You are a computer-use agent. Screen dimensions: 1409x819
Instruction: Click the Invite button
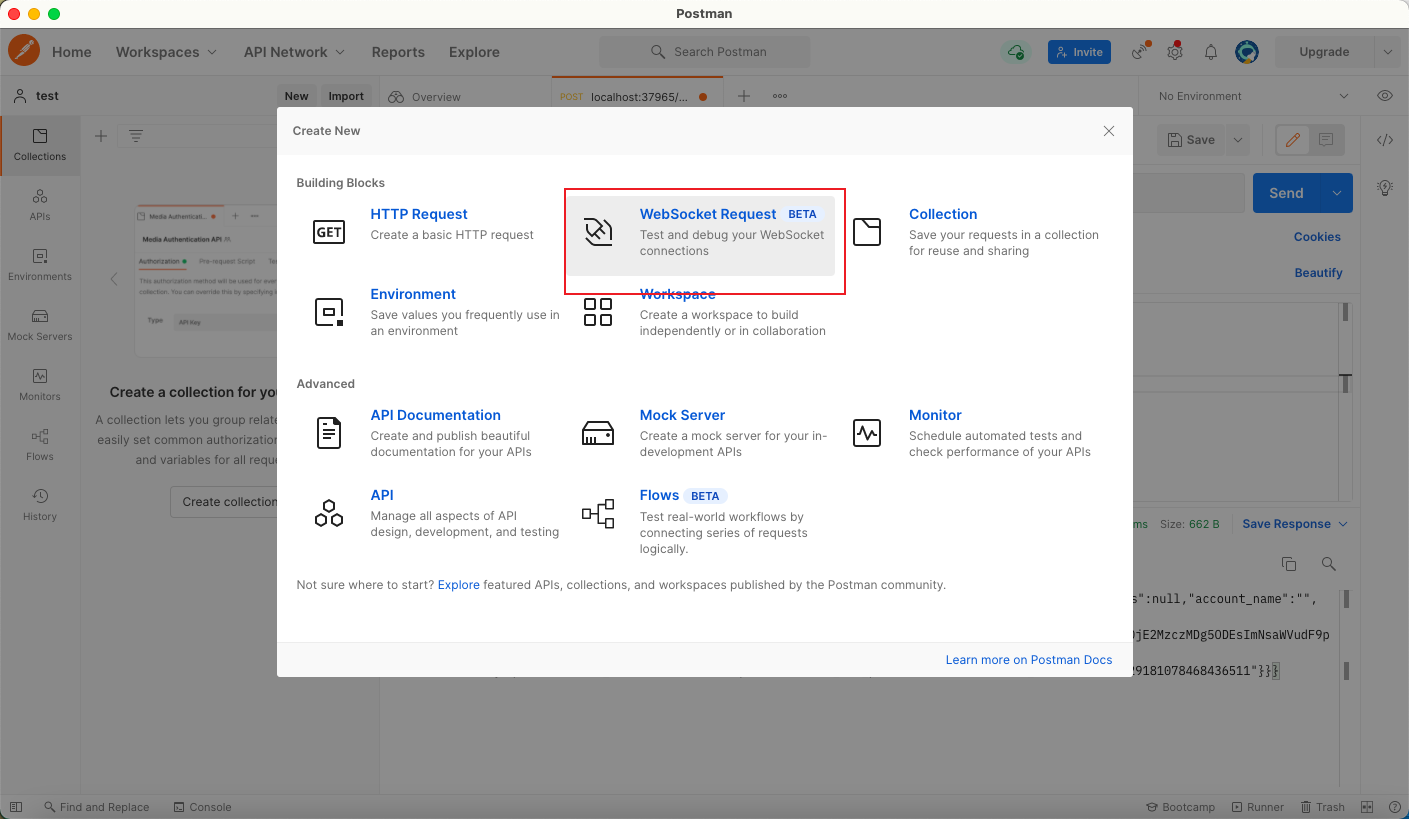click(1079, 52)
